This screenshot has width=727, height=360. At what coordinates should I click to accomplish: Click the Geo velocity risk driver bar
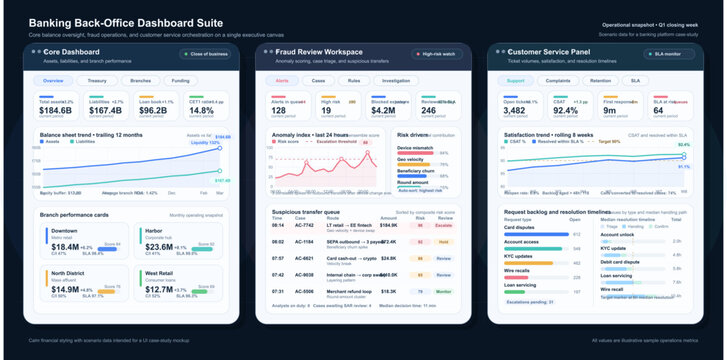414,164
